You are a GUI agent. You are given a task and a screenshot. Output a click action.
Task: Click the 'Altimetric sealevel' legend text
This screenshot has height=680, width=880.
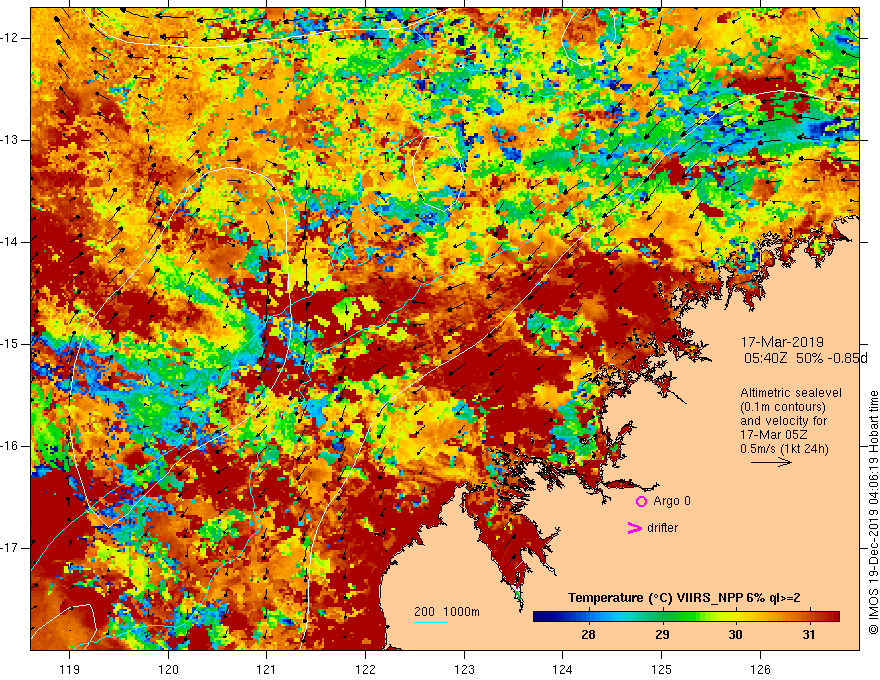click(791, 393)
